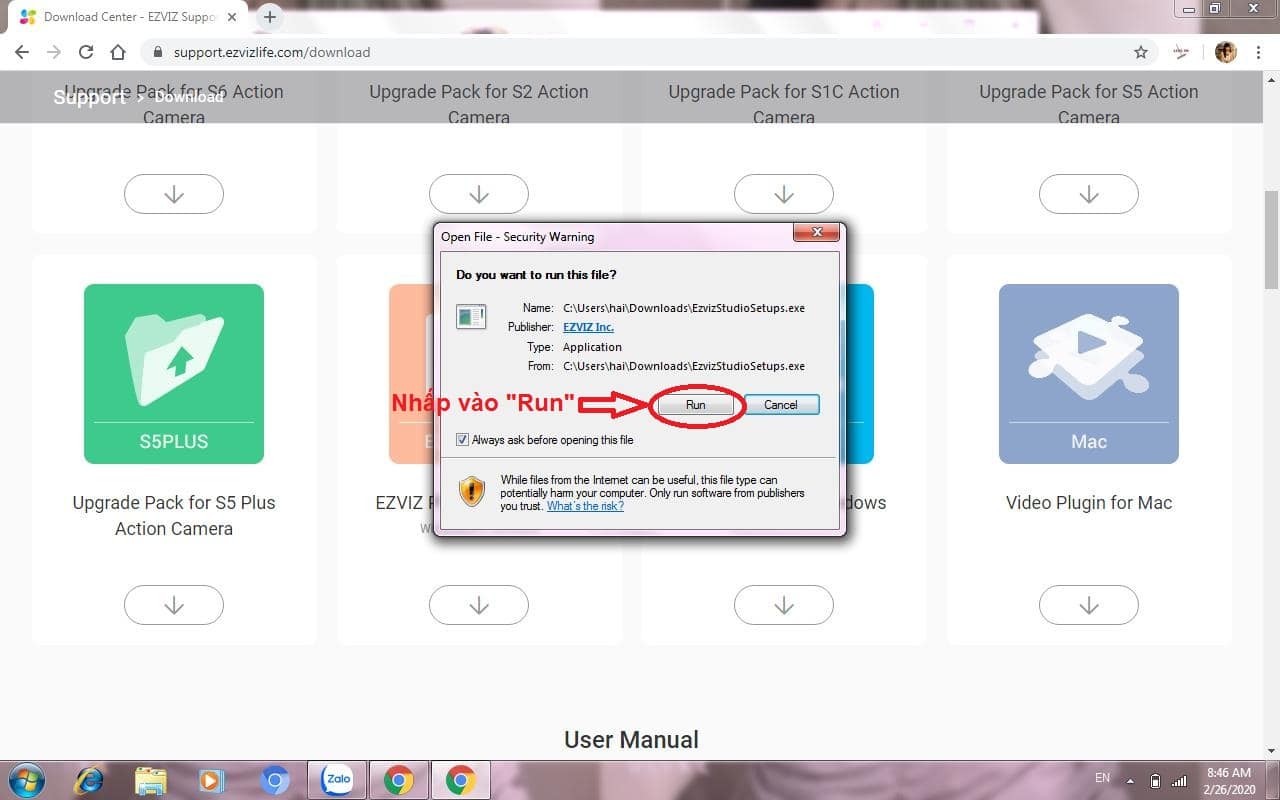This screenshot has height=800, width=1280.
Task: Switch to the second Chrome taskbar window
Action: (460, 780)
